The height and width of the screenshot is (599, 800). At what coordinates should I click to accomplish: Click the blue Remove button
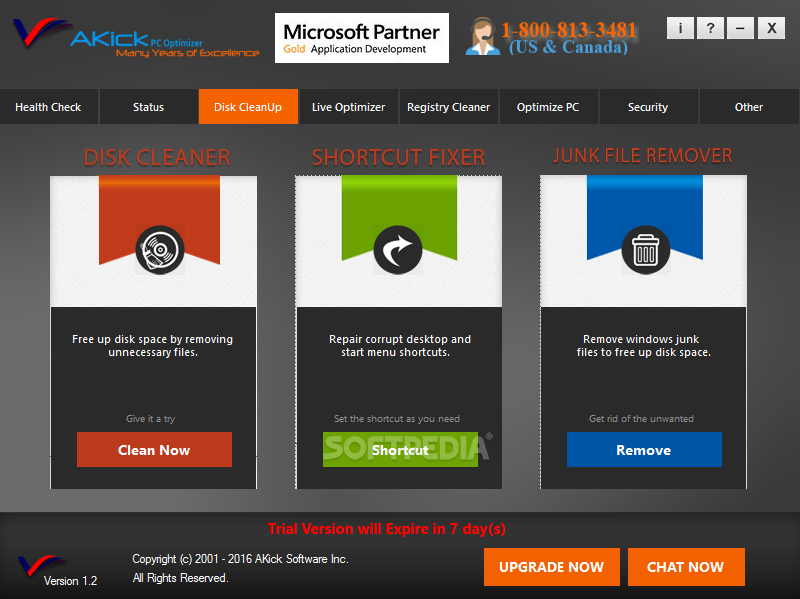pyautogui.click(x=644, y=450)
